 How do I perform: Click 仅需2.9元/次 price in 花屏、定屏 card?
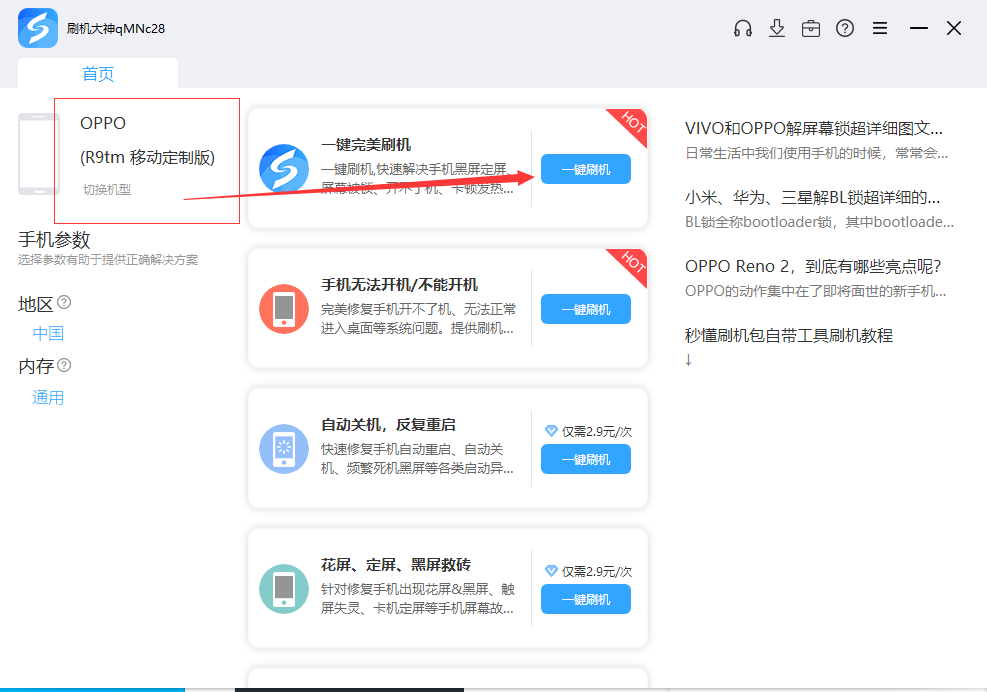click(x=597, y=571)
